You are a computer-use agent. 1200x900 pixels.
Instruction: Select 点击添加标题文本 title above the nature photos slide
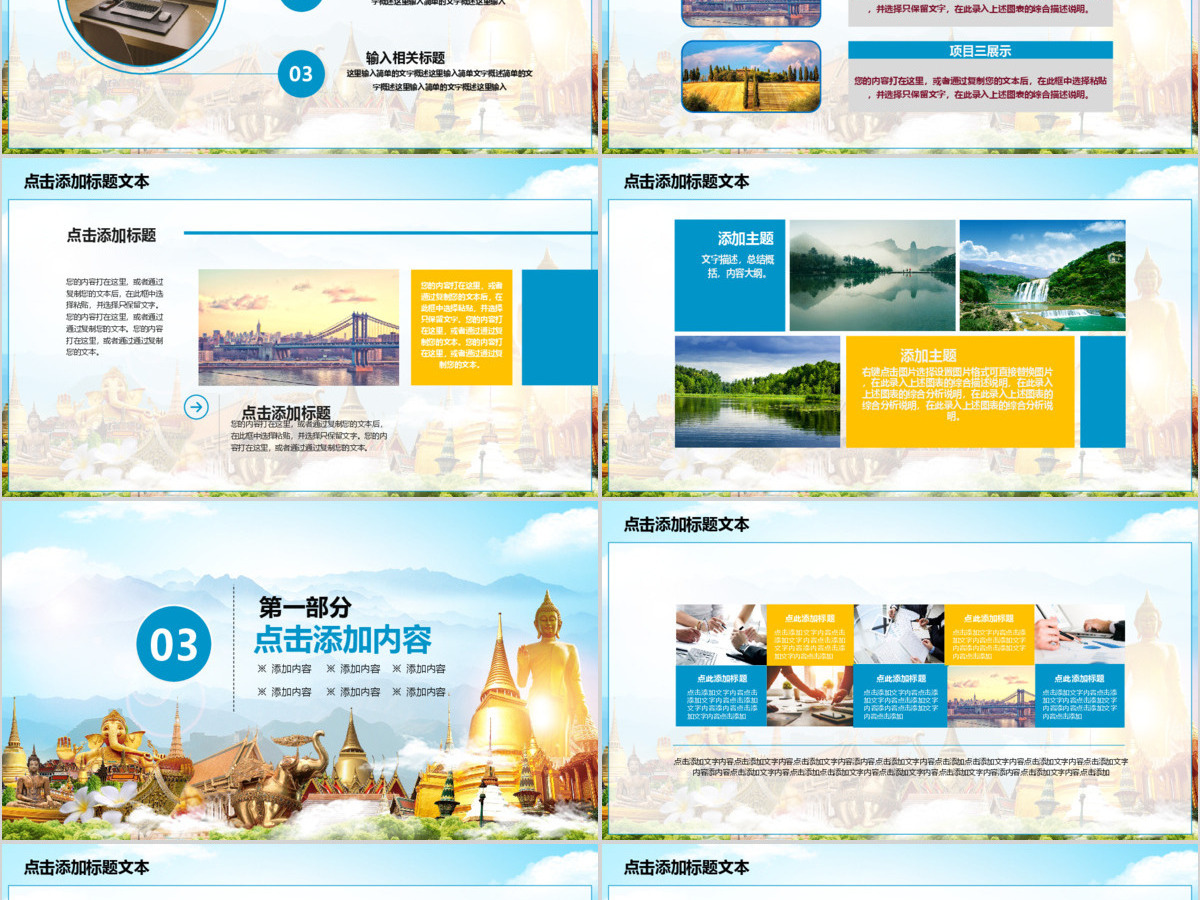coord(686,181)
